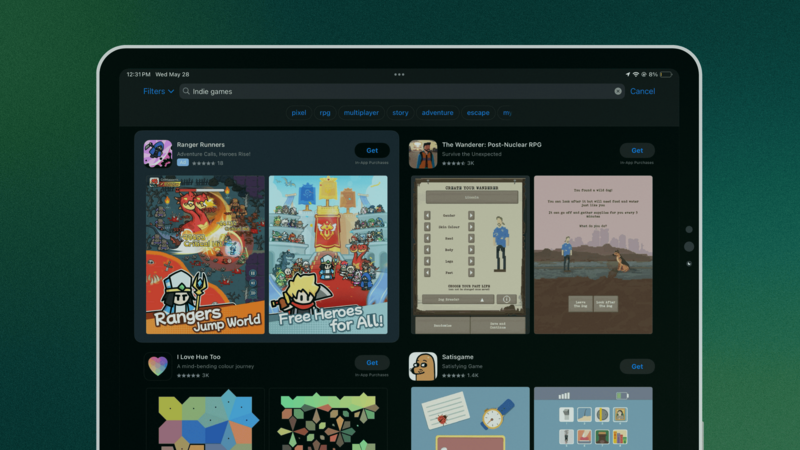The height and width of the screenshot is (450, 800).
Task: Select the adventure suggestion chip
Action: 437,113
